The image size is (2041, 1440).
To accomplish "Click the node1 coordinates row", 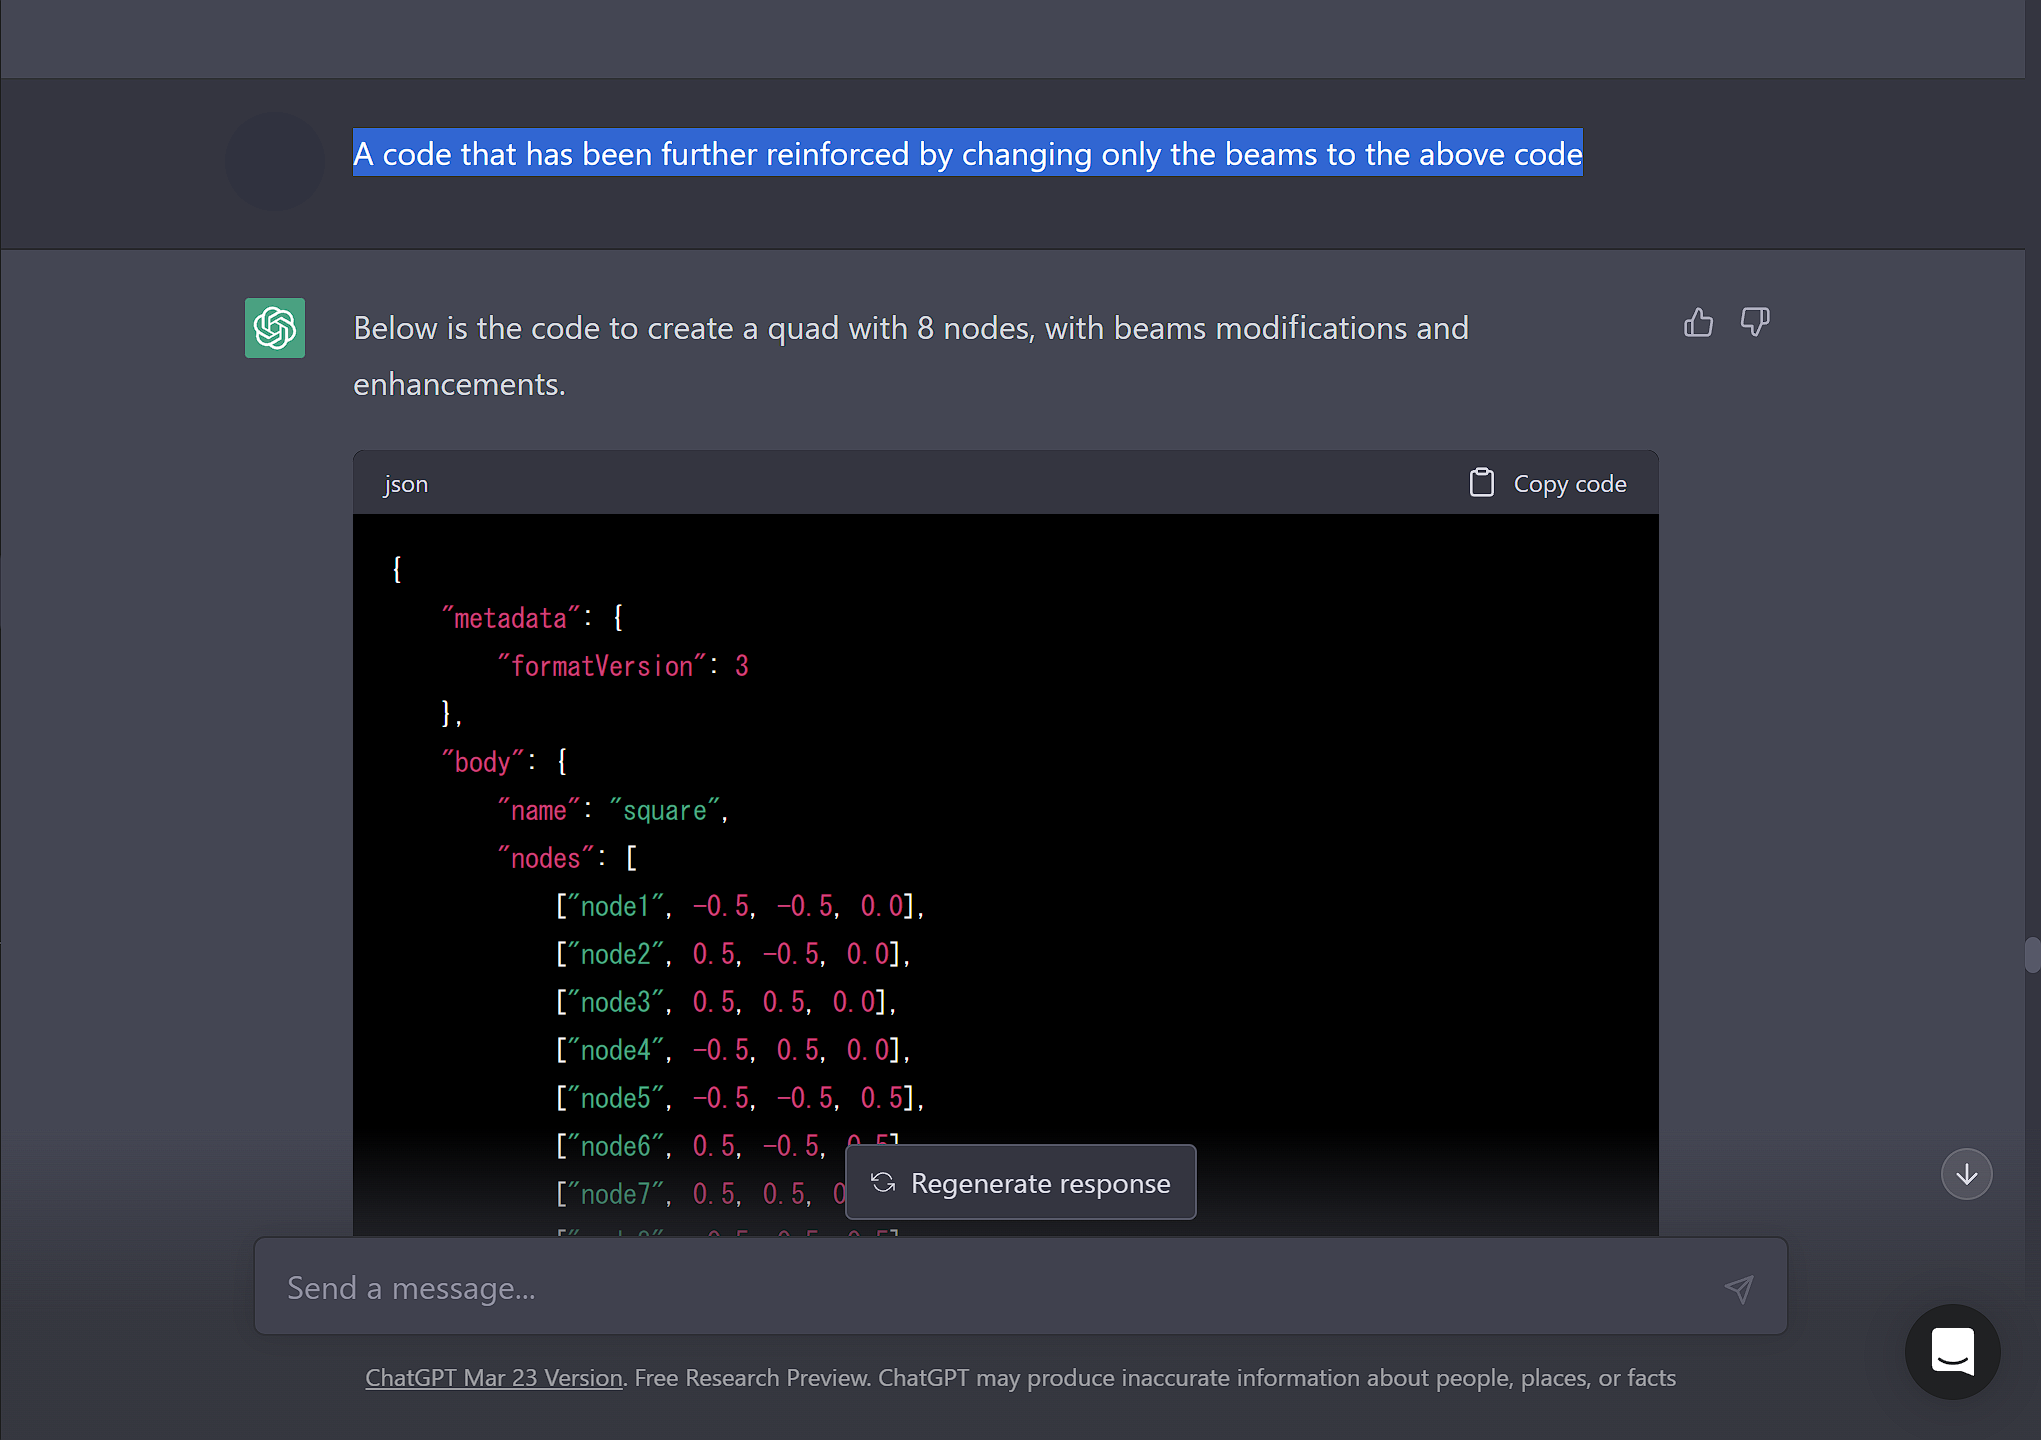I will [740, 906].
